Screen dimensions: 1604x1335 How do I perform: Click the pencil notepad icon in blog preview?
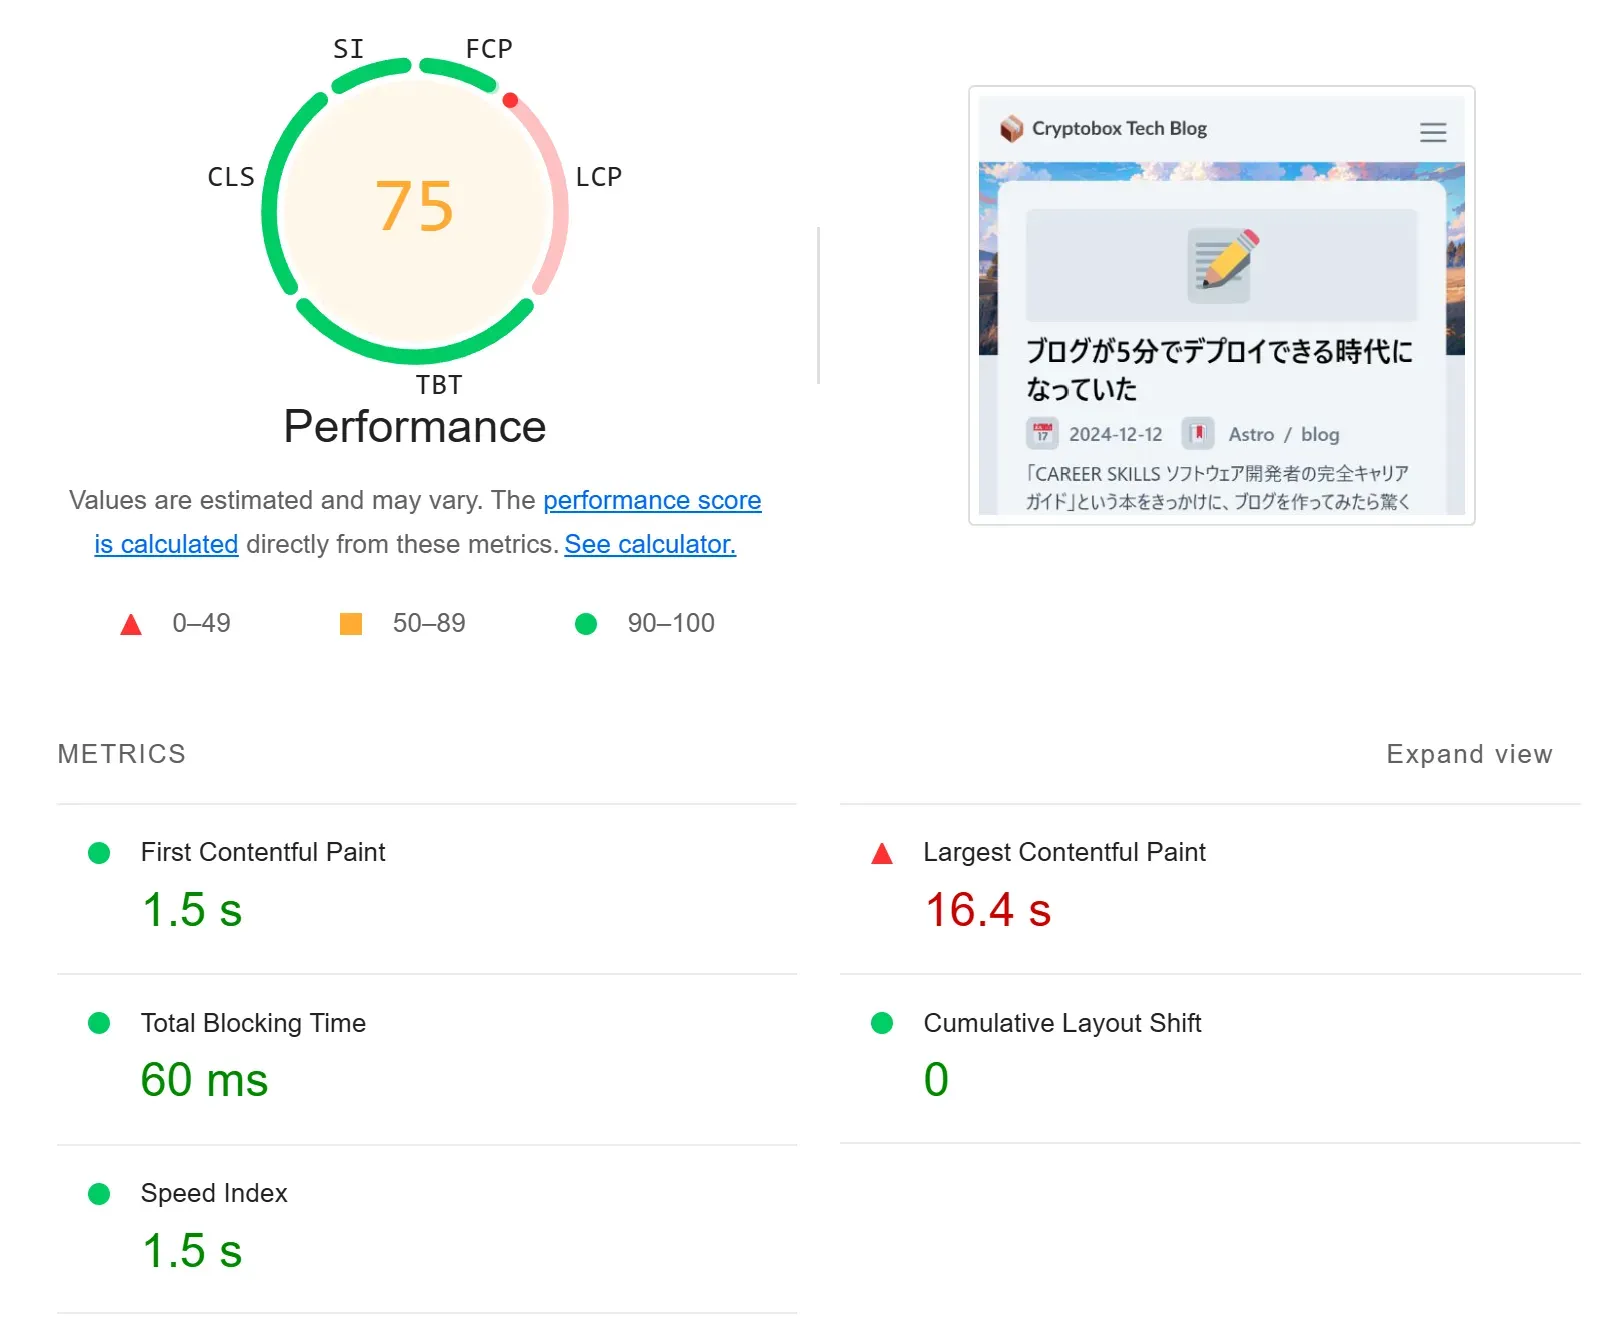(1221, 264)
